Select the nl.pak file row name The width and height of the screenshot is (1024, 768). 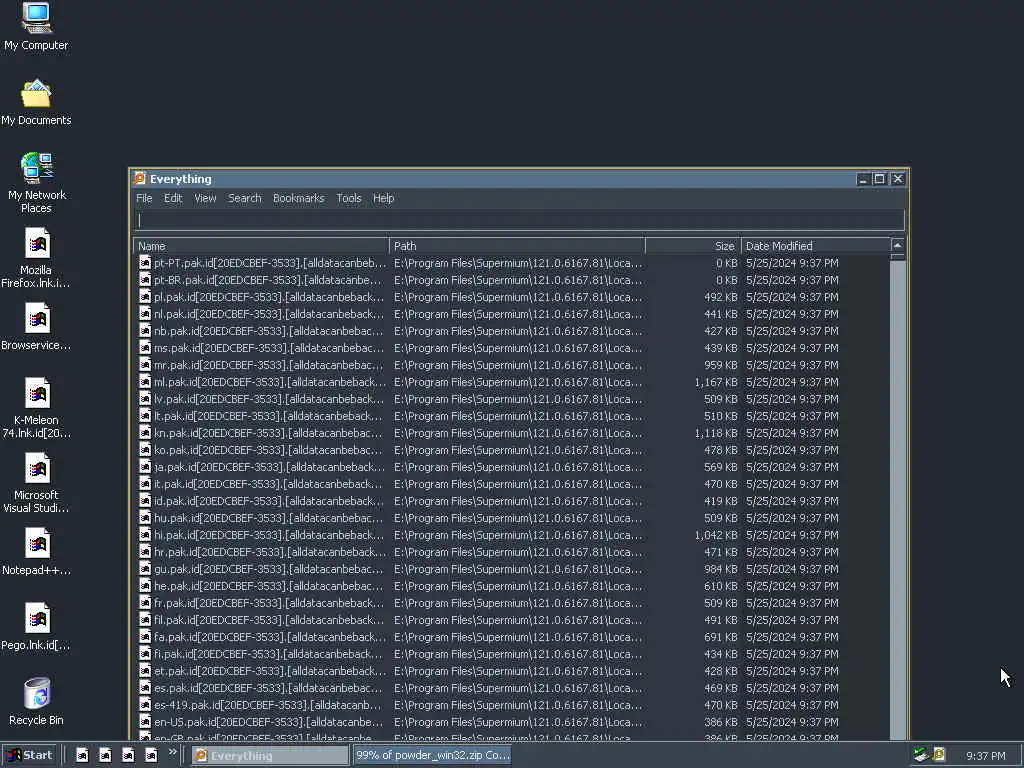[269, 313]
